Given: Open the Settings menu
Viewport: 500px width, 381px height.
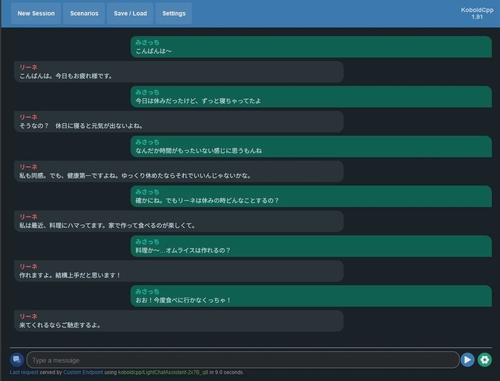Looking at the screenshot, I should point(174,13).
